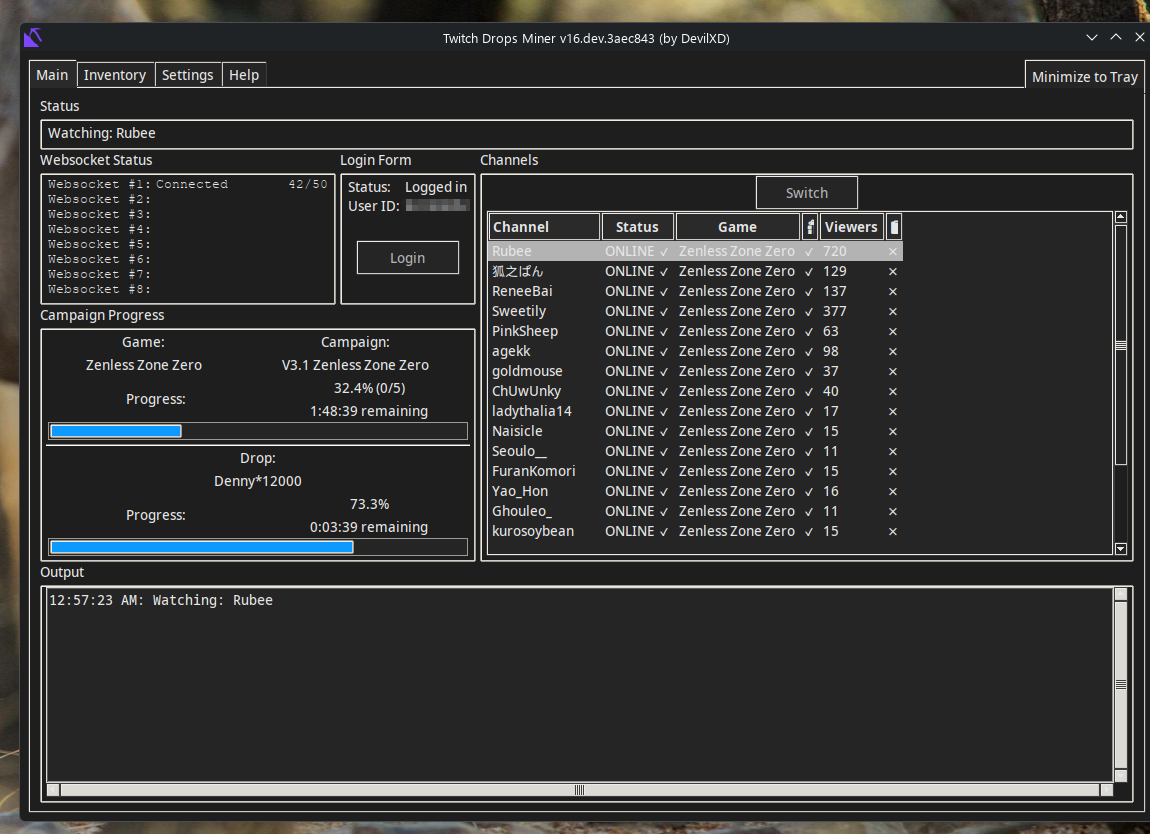Select the Seoulo__ channel name
The height and width of the screenshot is (834, 1150).
click(519, 452)
